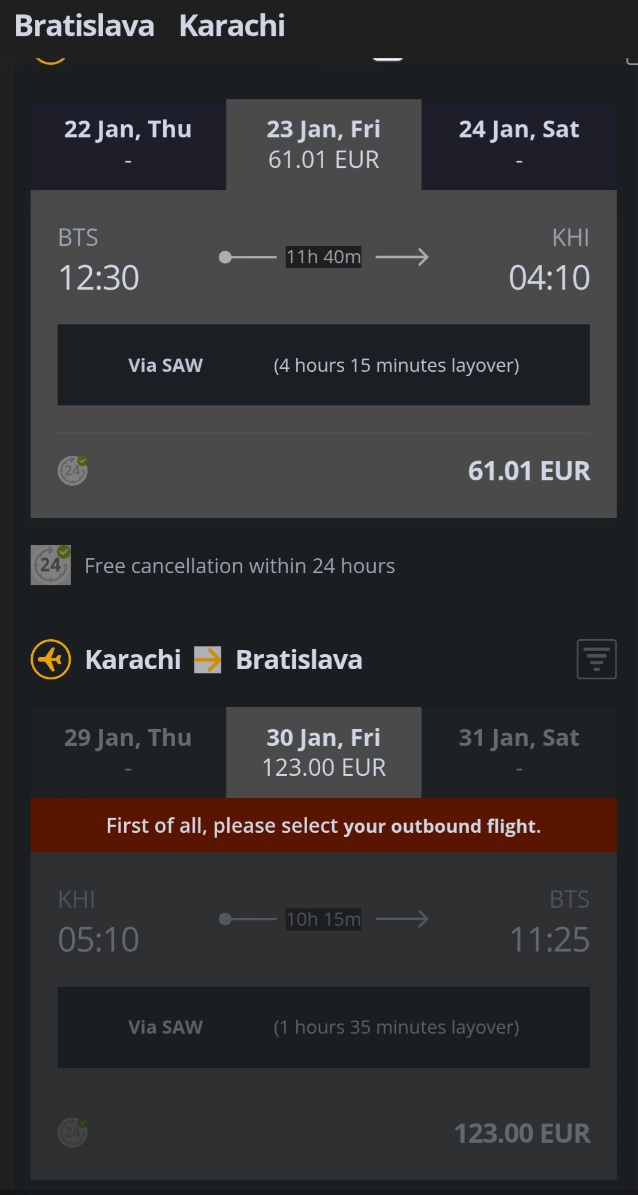Click the Free cancellation within 24 hours text
Image resolution: width=638 pixels, height=1195 pixels.
(x=239, y=566)
